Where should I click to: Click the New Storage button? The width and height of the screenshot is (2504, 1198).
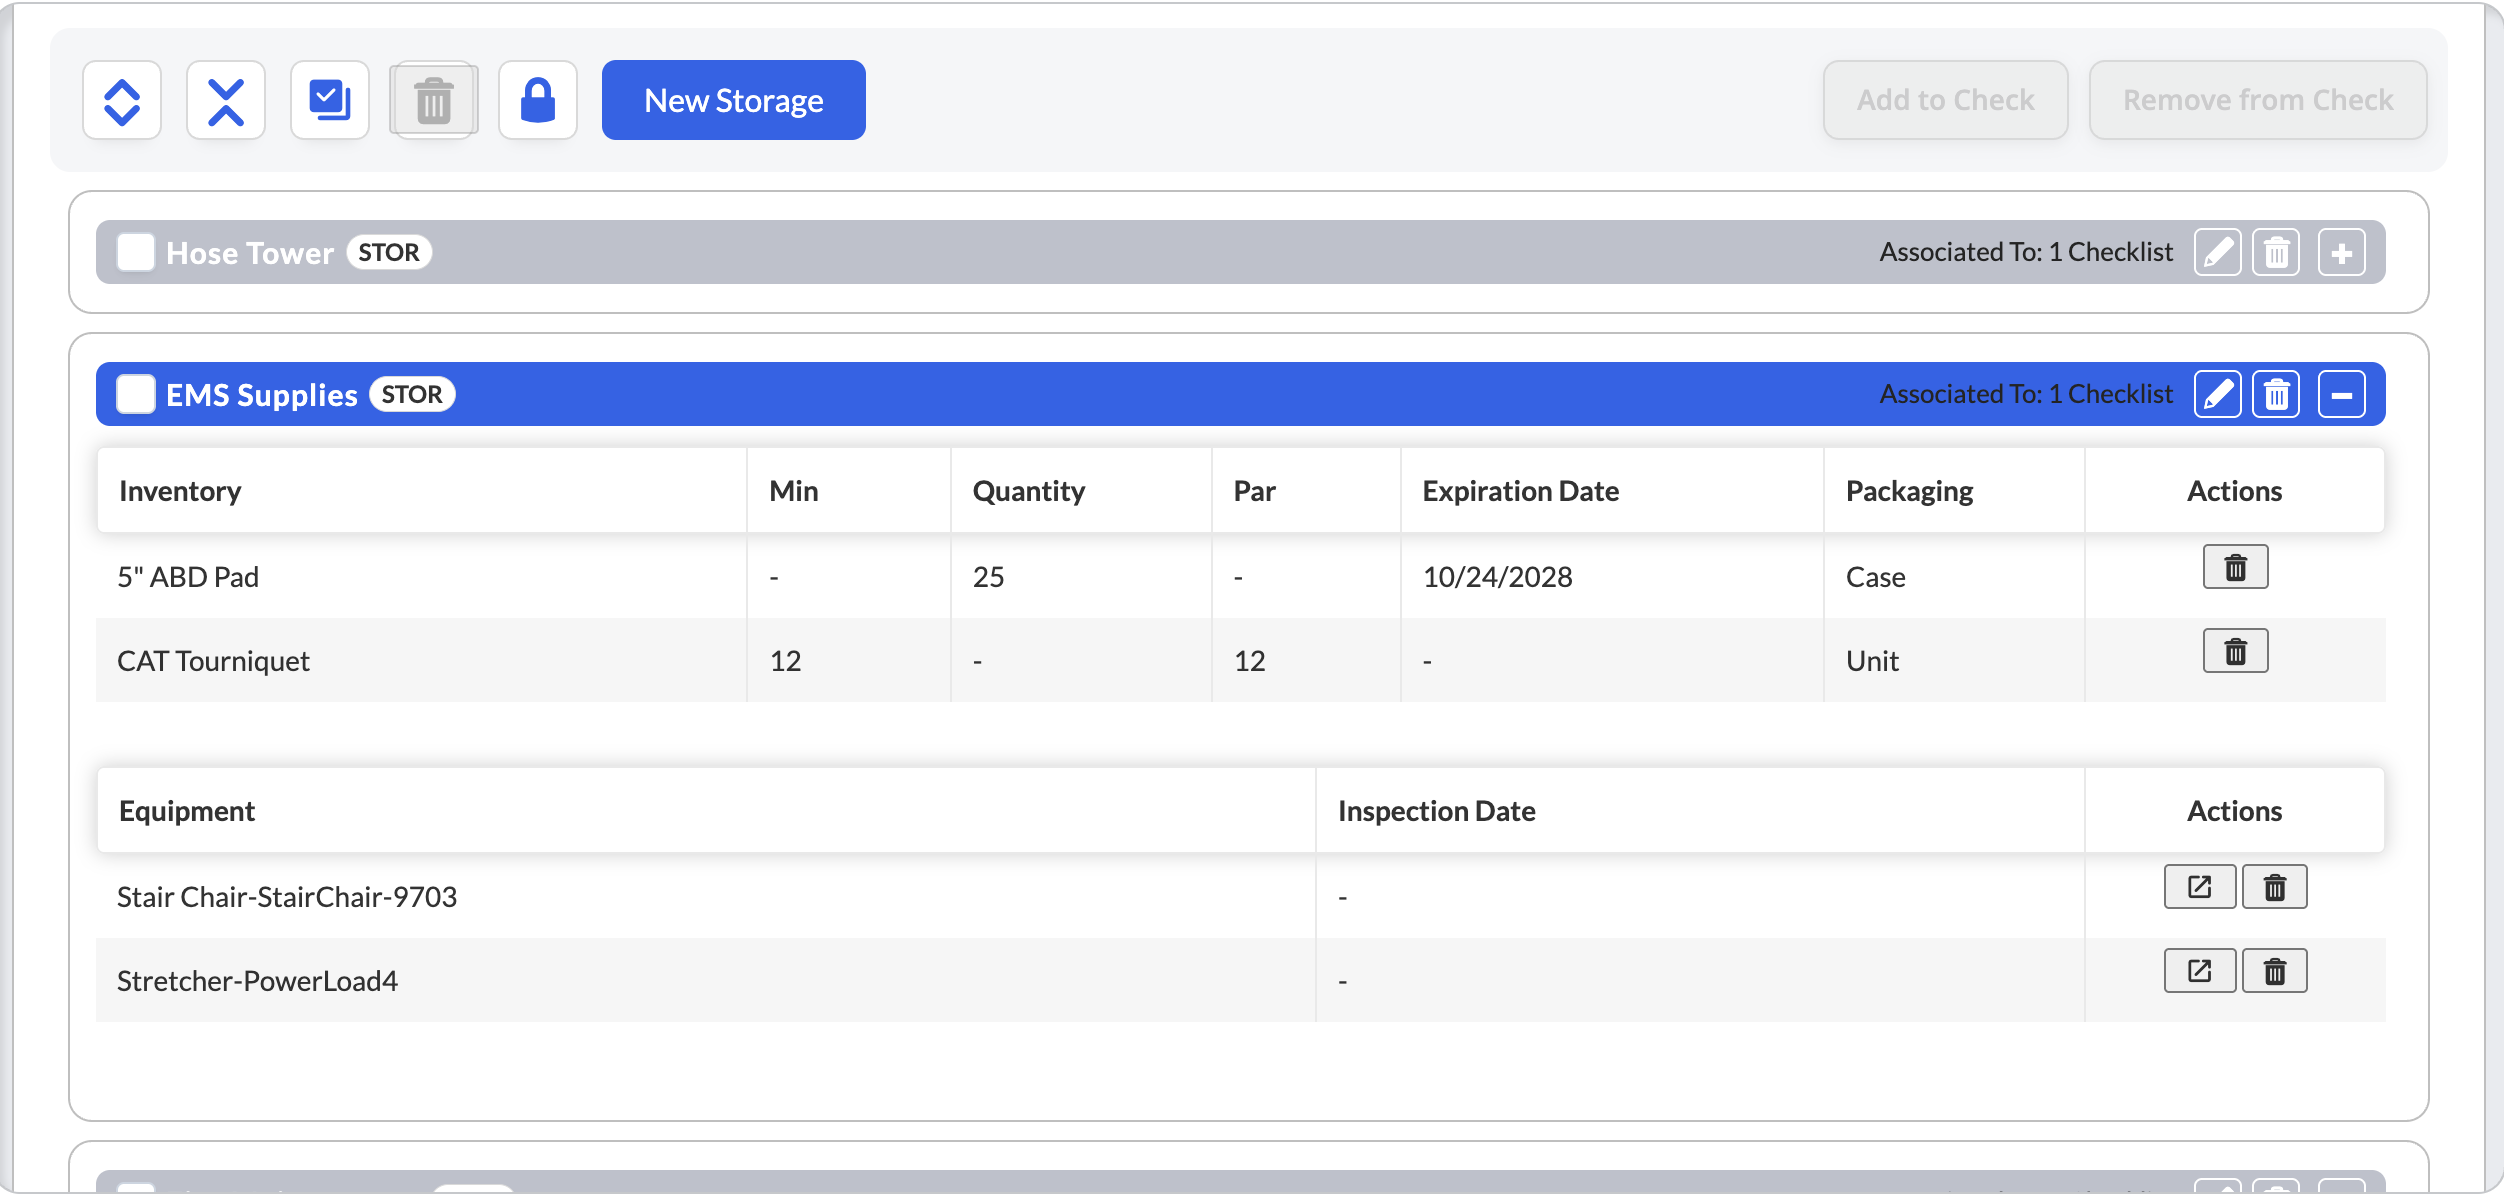[733, 100]
